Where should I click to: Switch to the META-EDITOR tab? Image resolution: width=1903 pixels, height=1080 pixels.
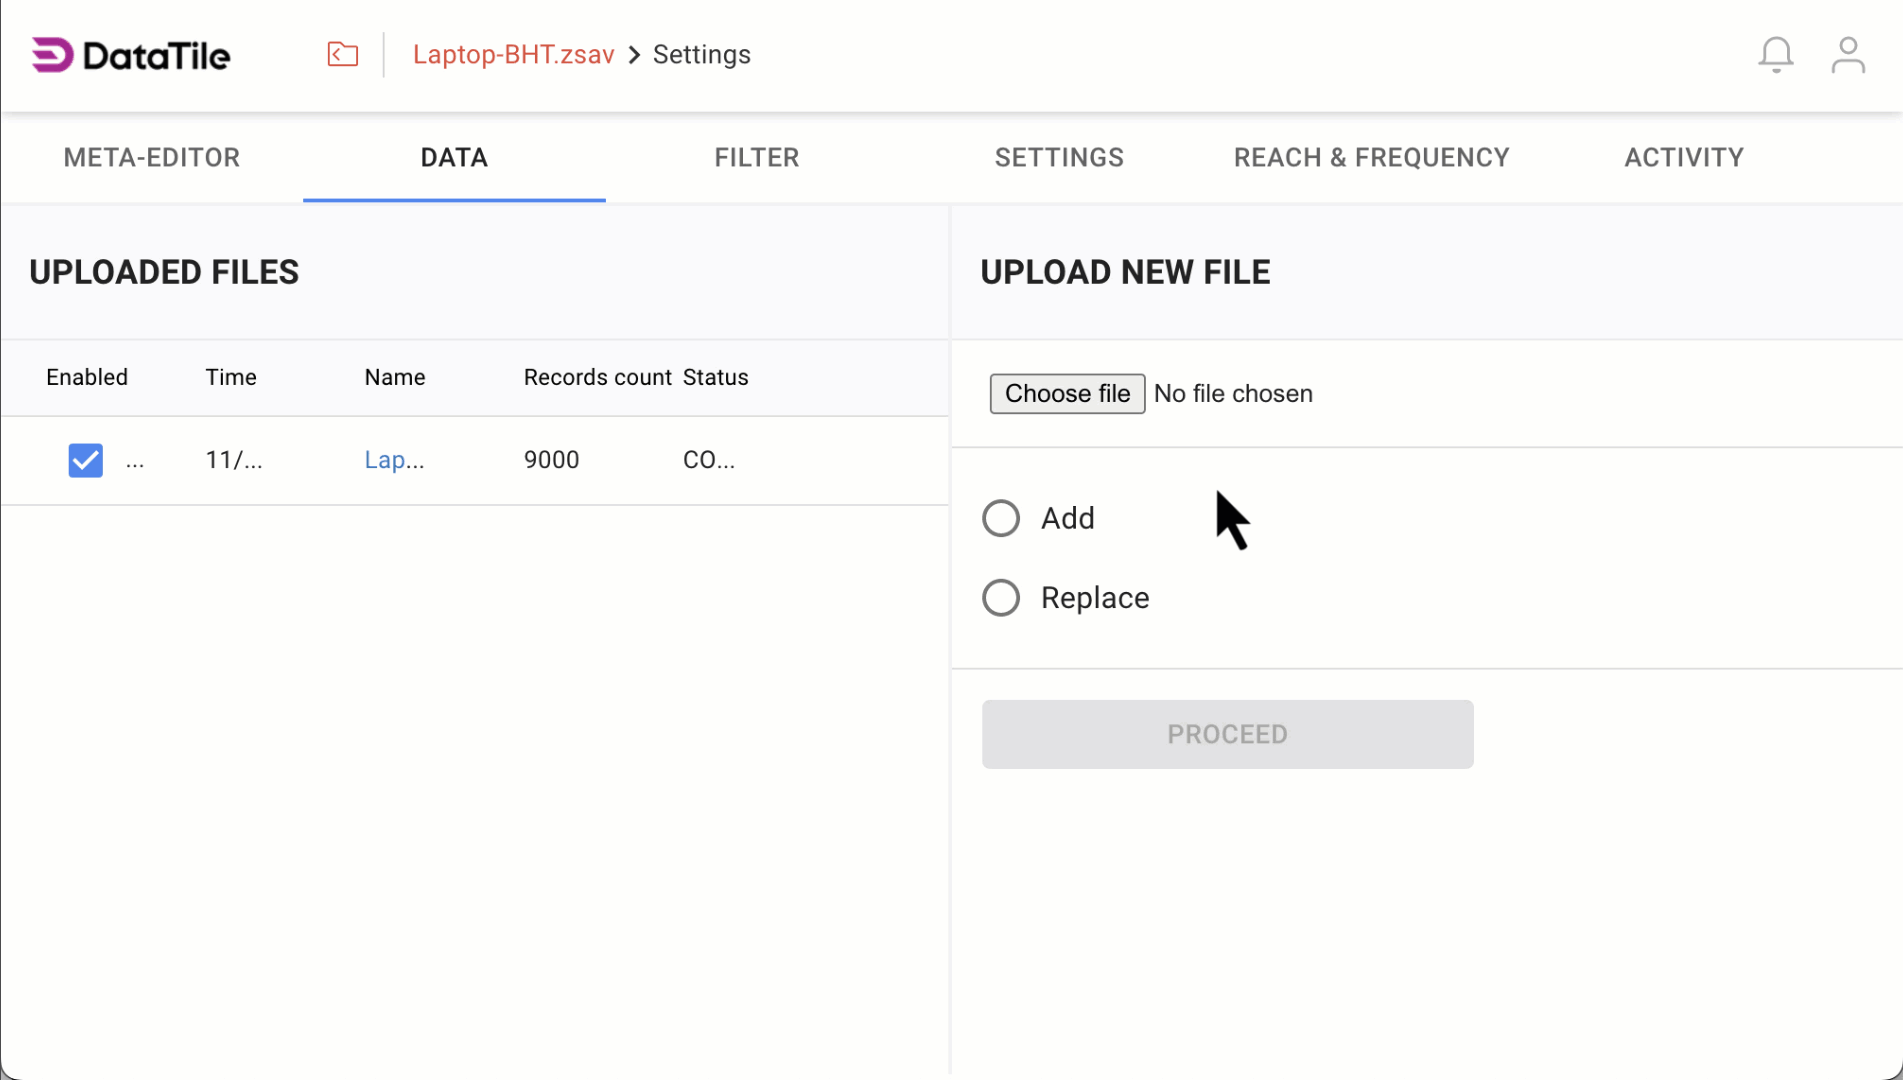[x=151, y=157]
